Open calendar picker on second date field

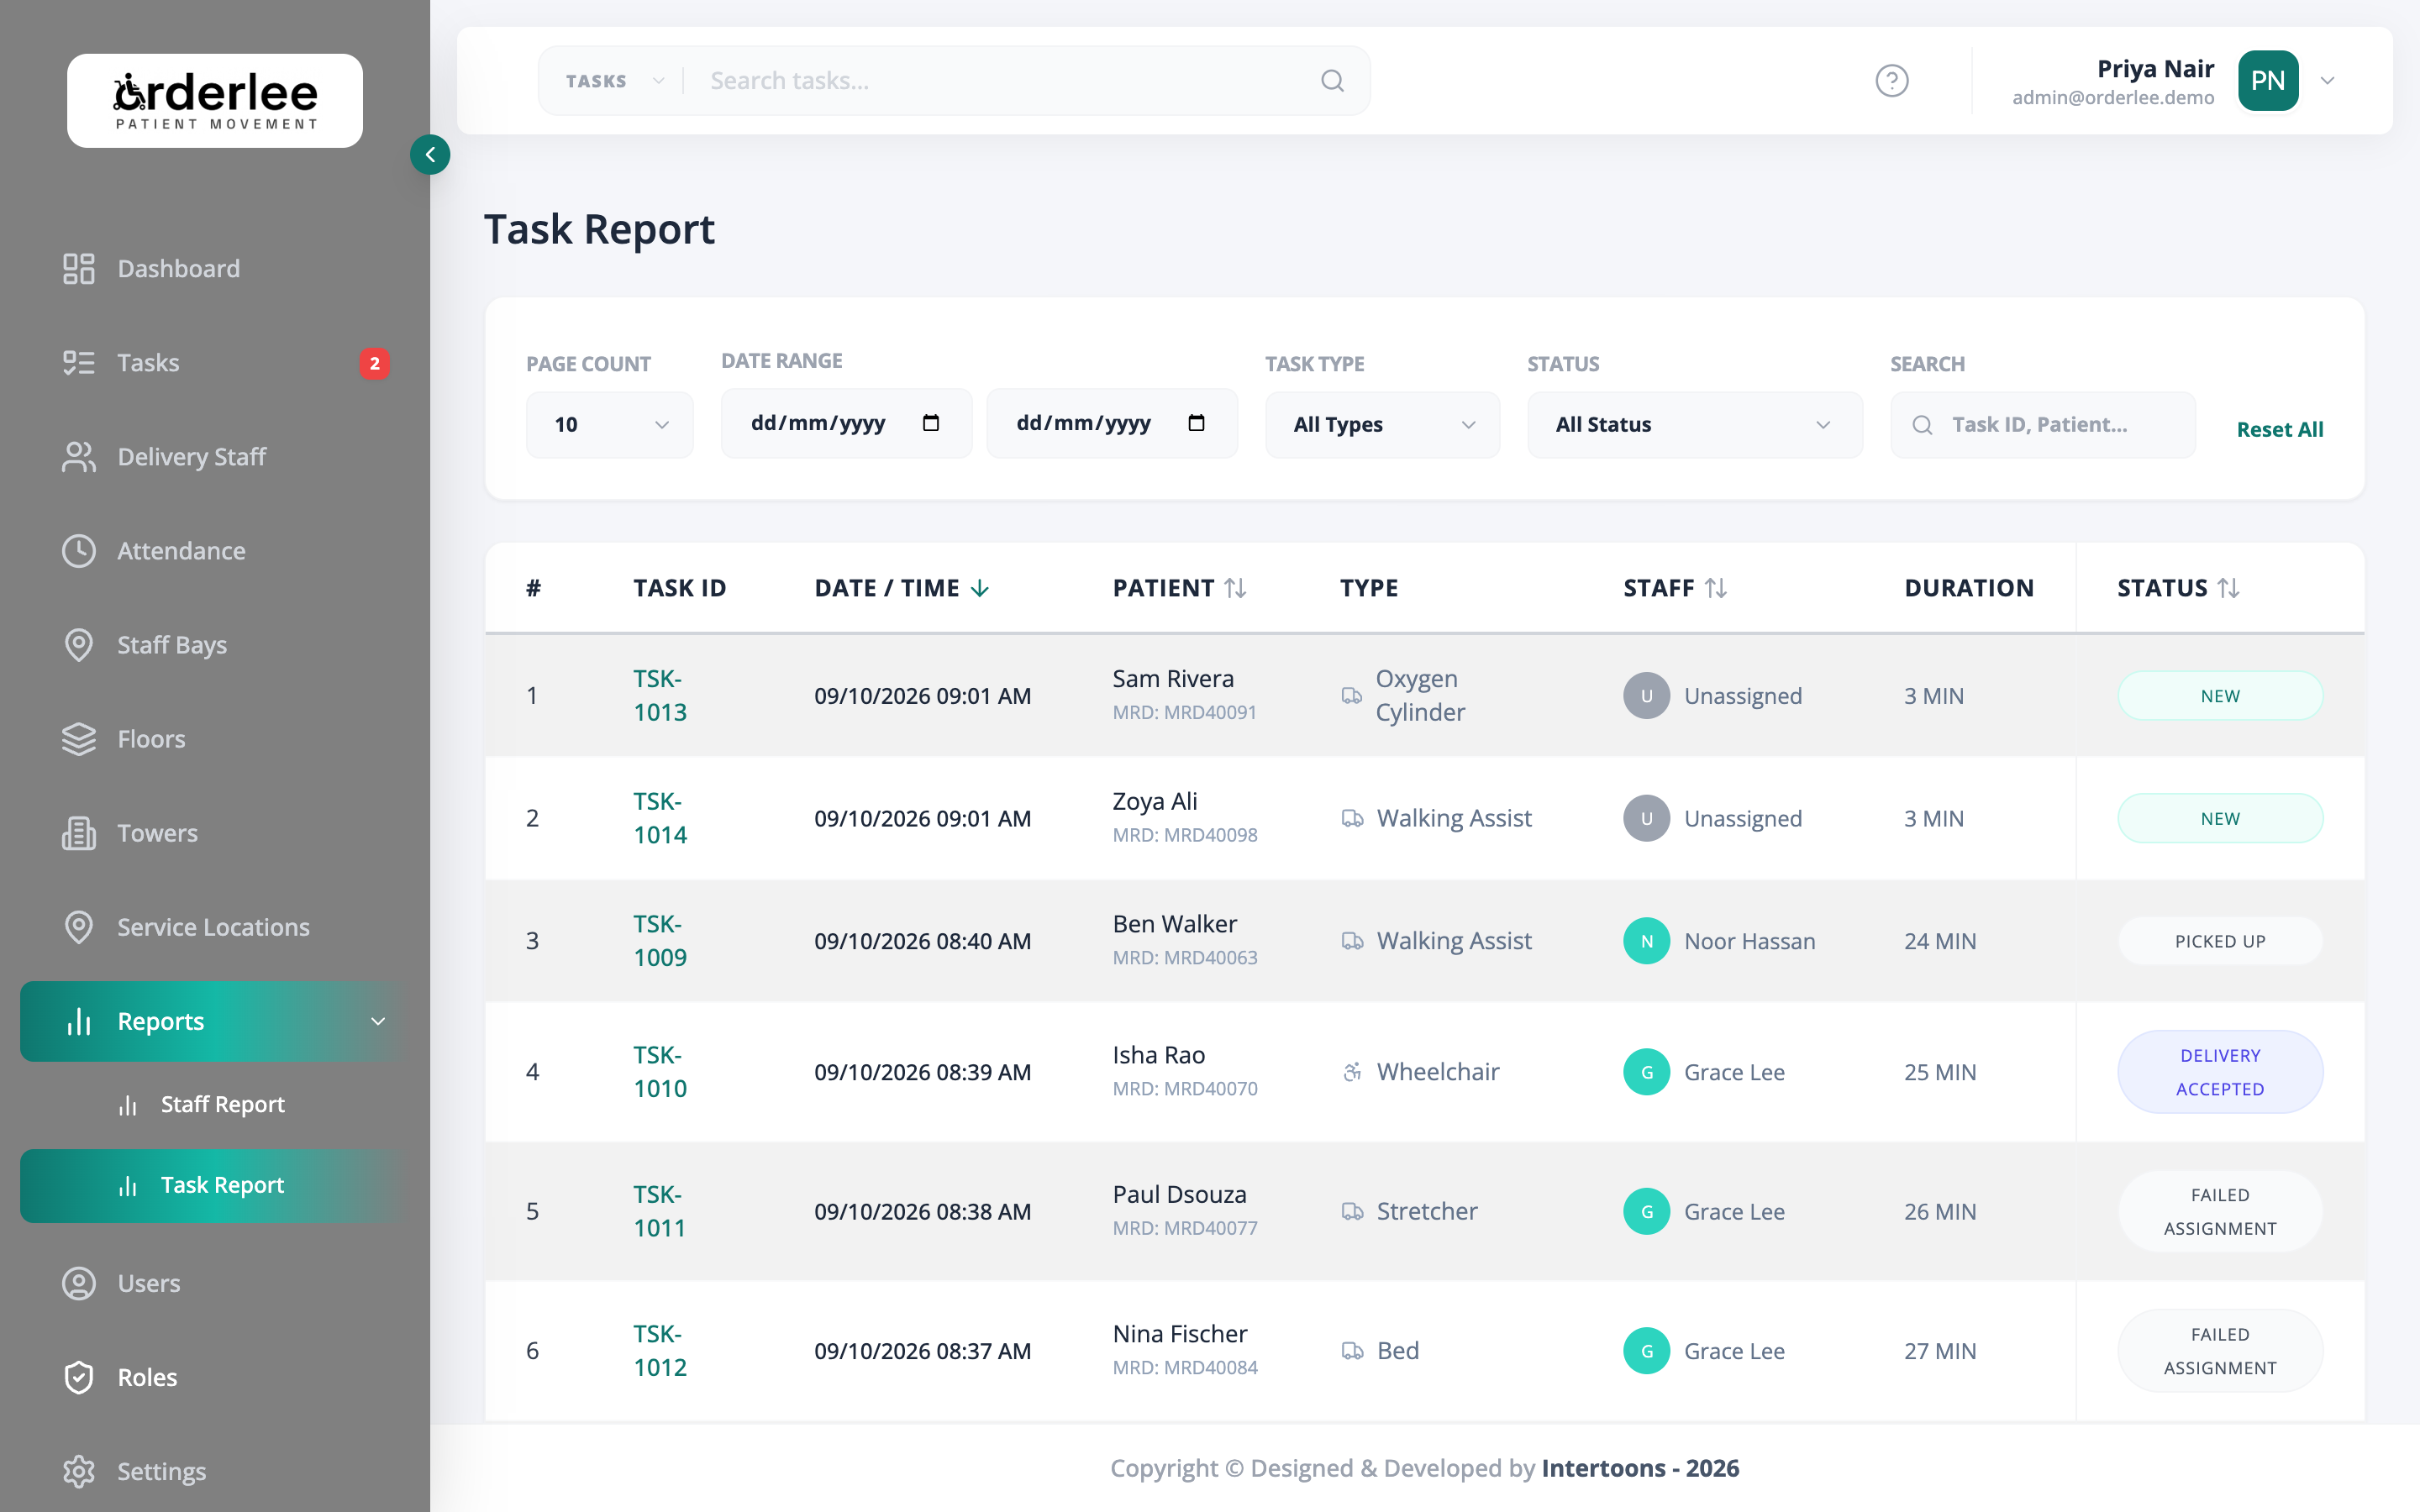tap(1196, 423)
